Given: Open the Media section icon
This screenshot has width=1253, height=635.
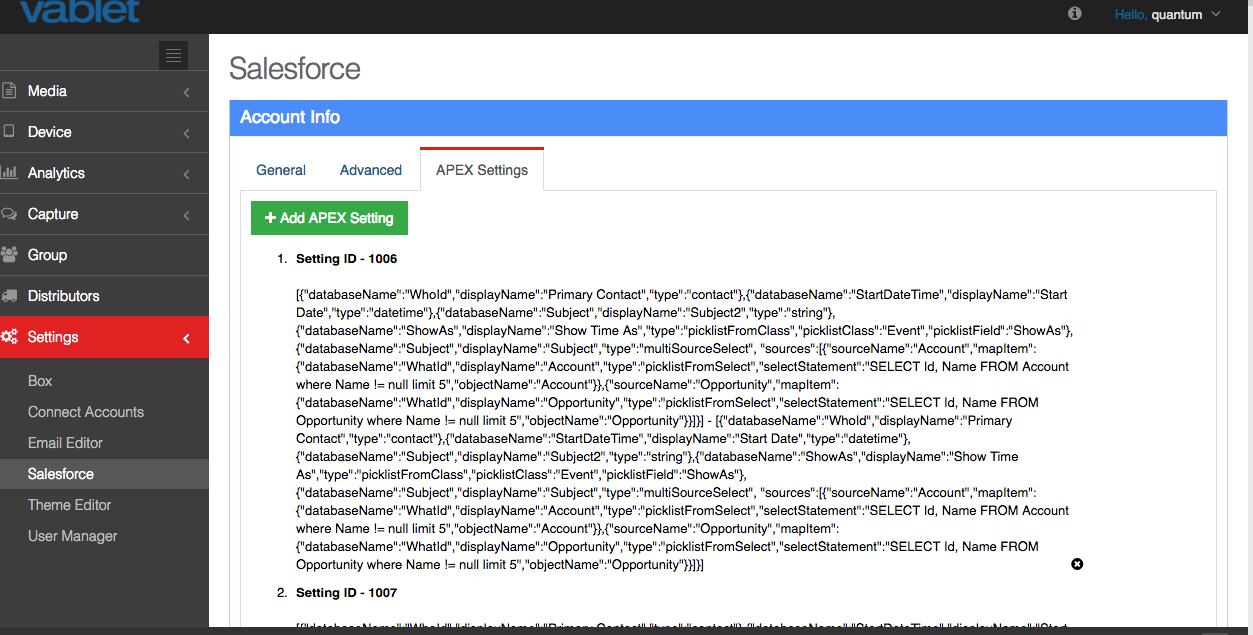Looking at the screenshot, I should (x=12, y=91).
